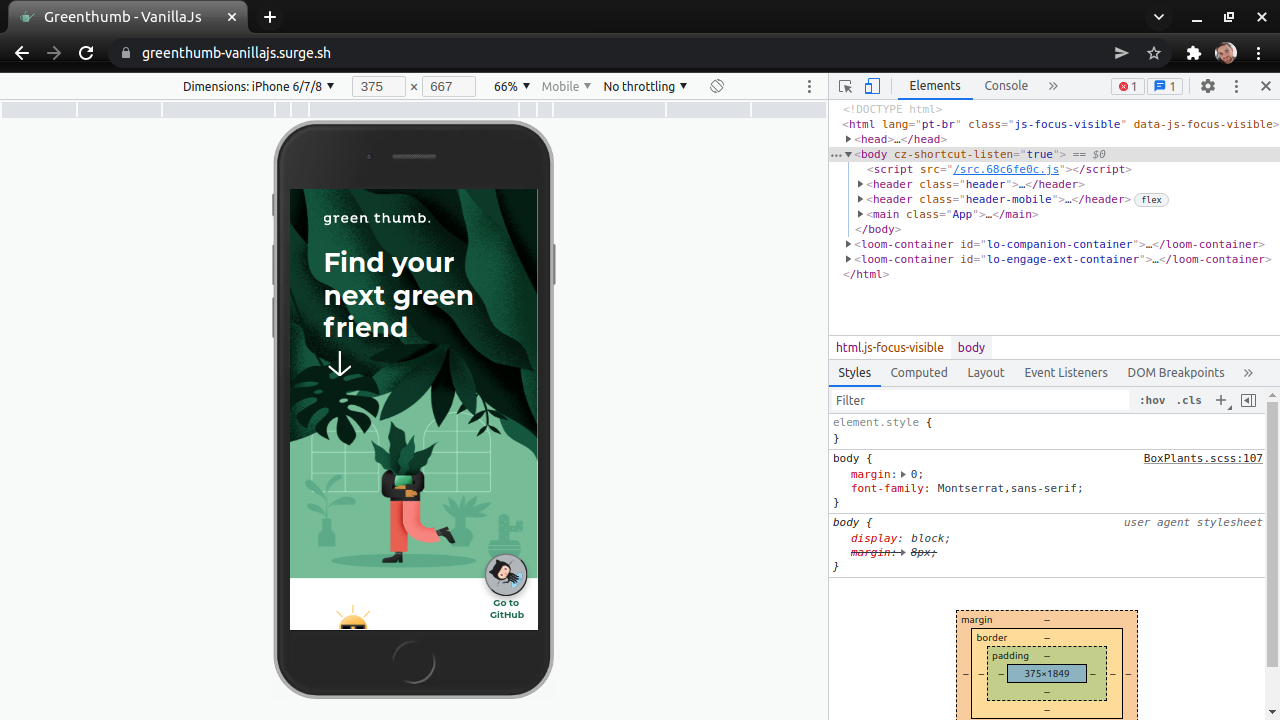Click the site lock icon
This screenshot has height=720, width=1280.
[x=126, y=53]
